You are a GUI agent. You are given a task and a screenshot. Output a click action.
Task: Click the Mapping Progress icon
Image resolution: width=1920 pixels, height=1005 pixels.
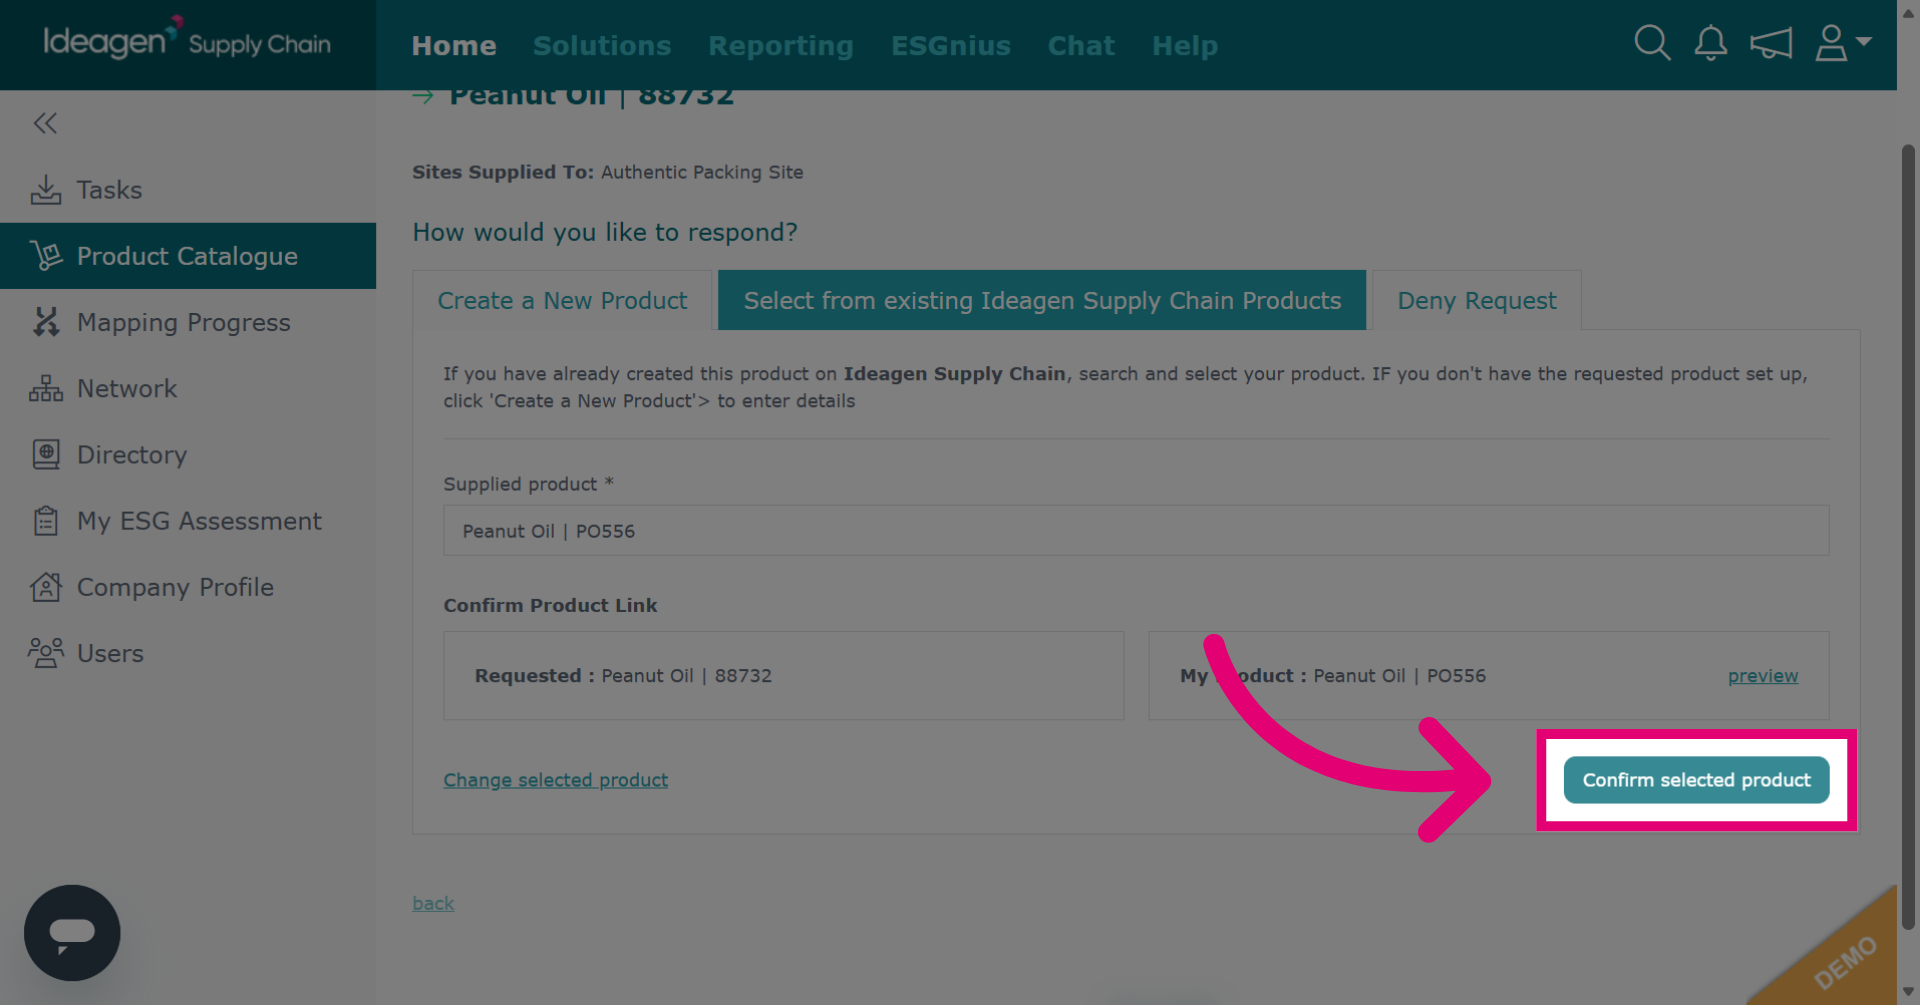tap(46, 322)
